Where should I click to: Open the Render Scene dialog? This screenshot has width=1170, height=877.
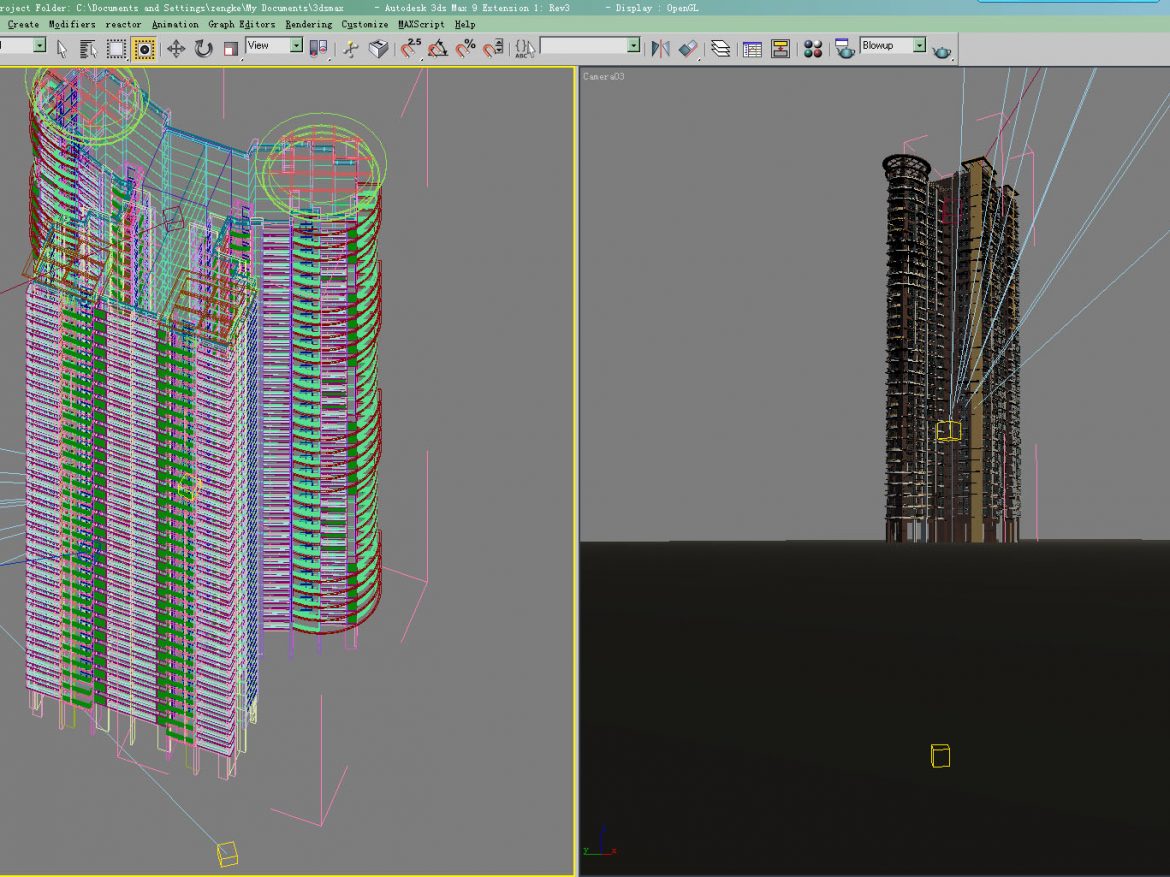(843, 46)
